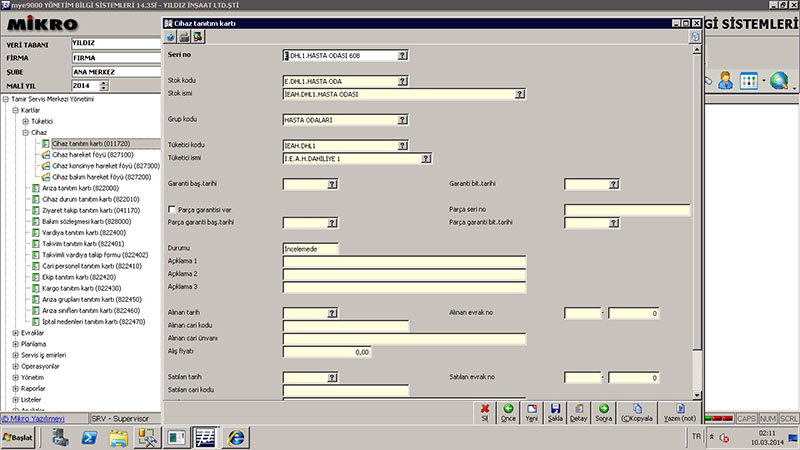Expand the Servis iş emirleri node
This screenshot has width=800, height=450.
pyautogui.click(x=15, y=355)
